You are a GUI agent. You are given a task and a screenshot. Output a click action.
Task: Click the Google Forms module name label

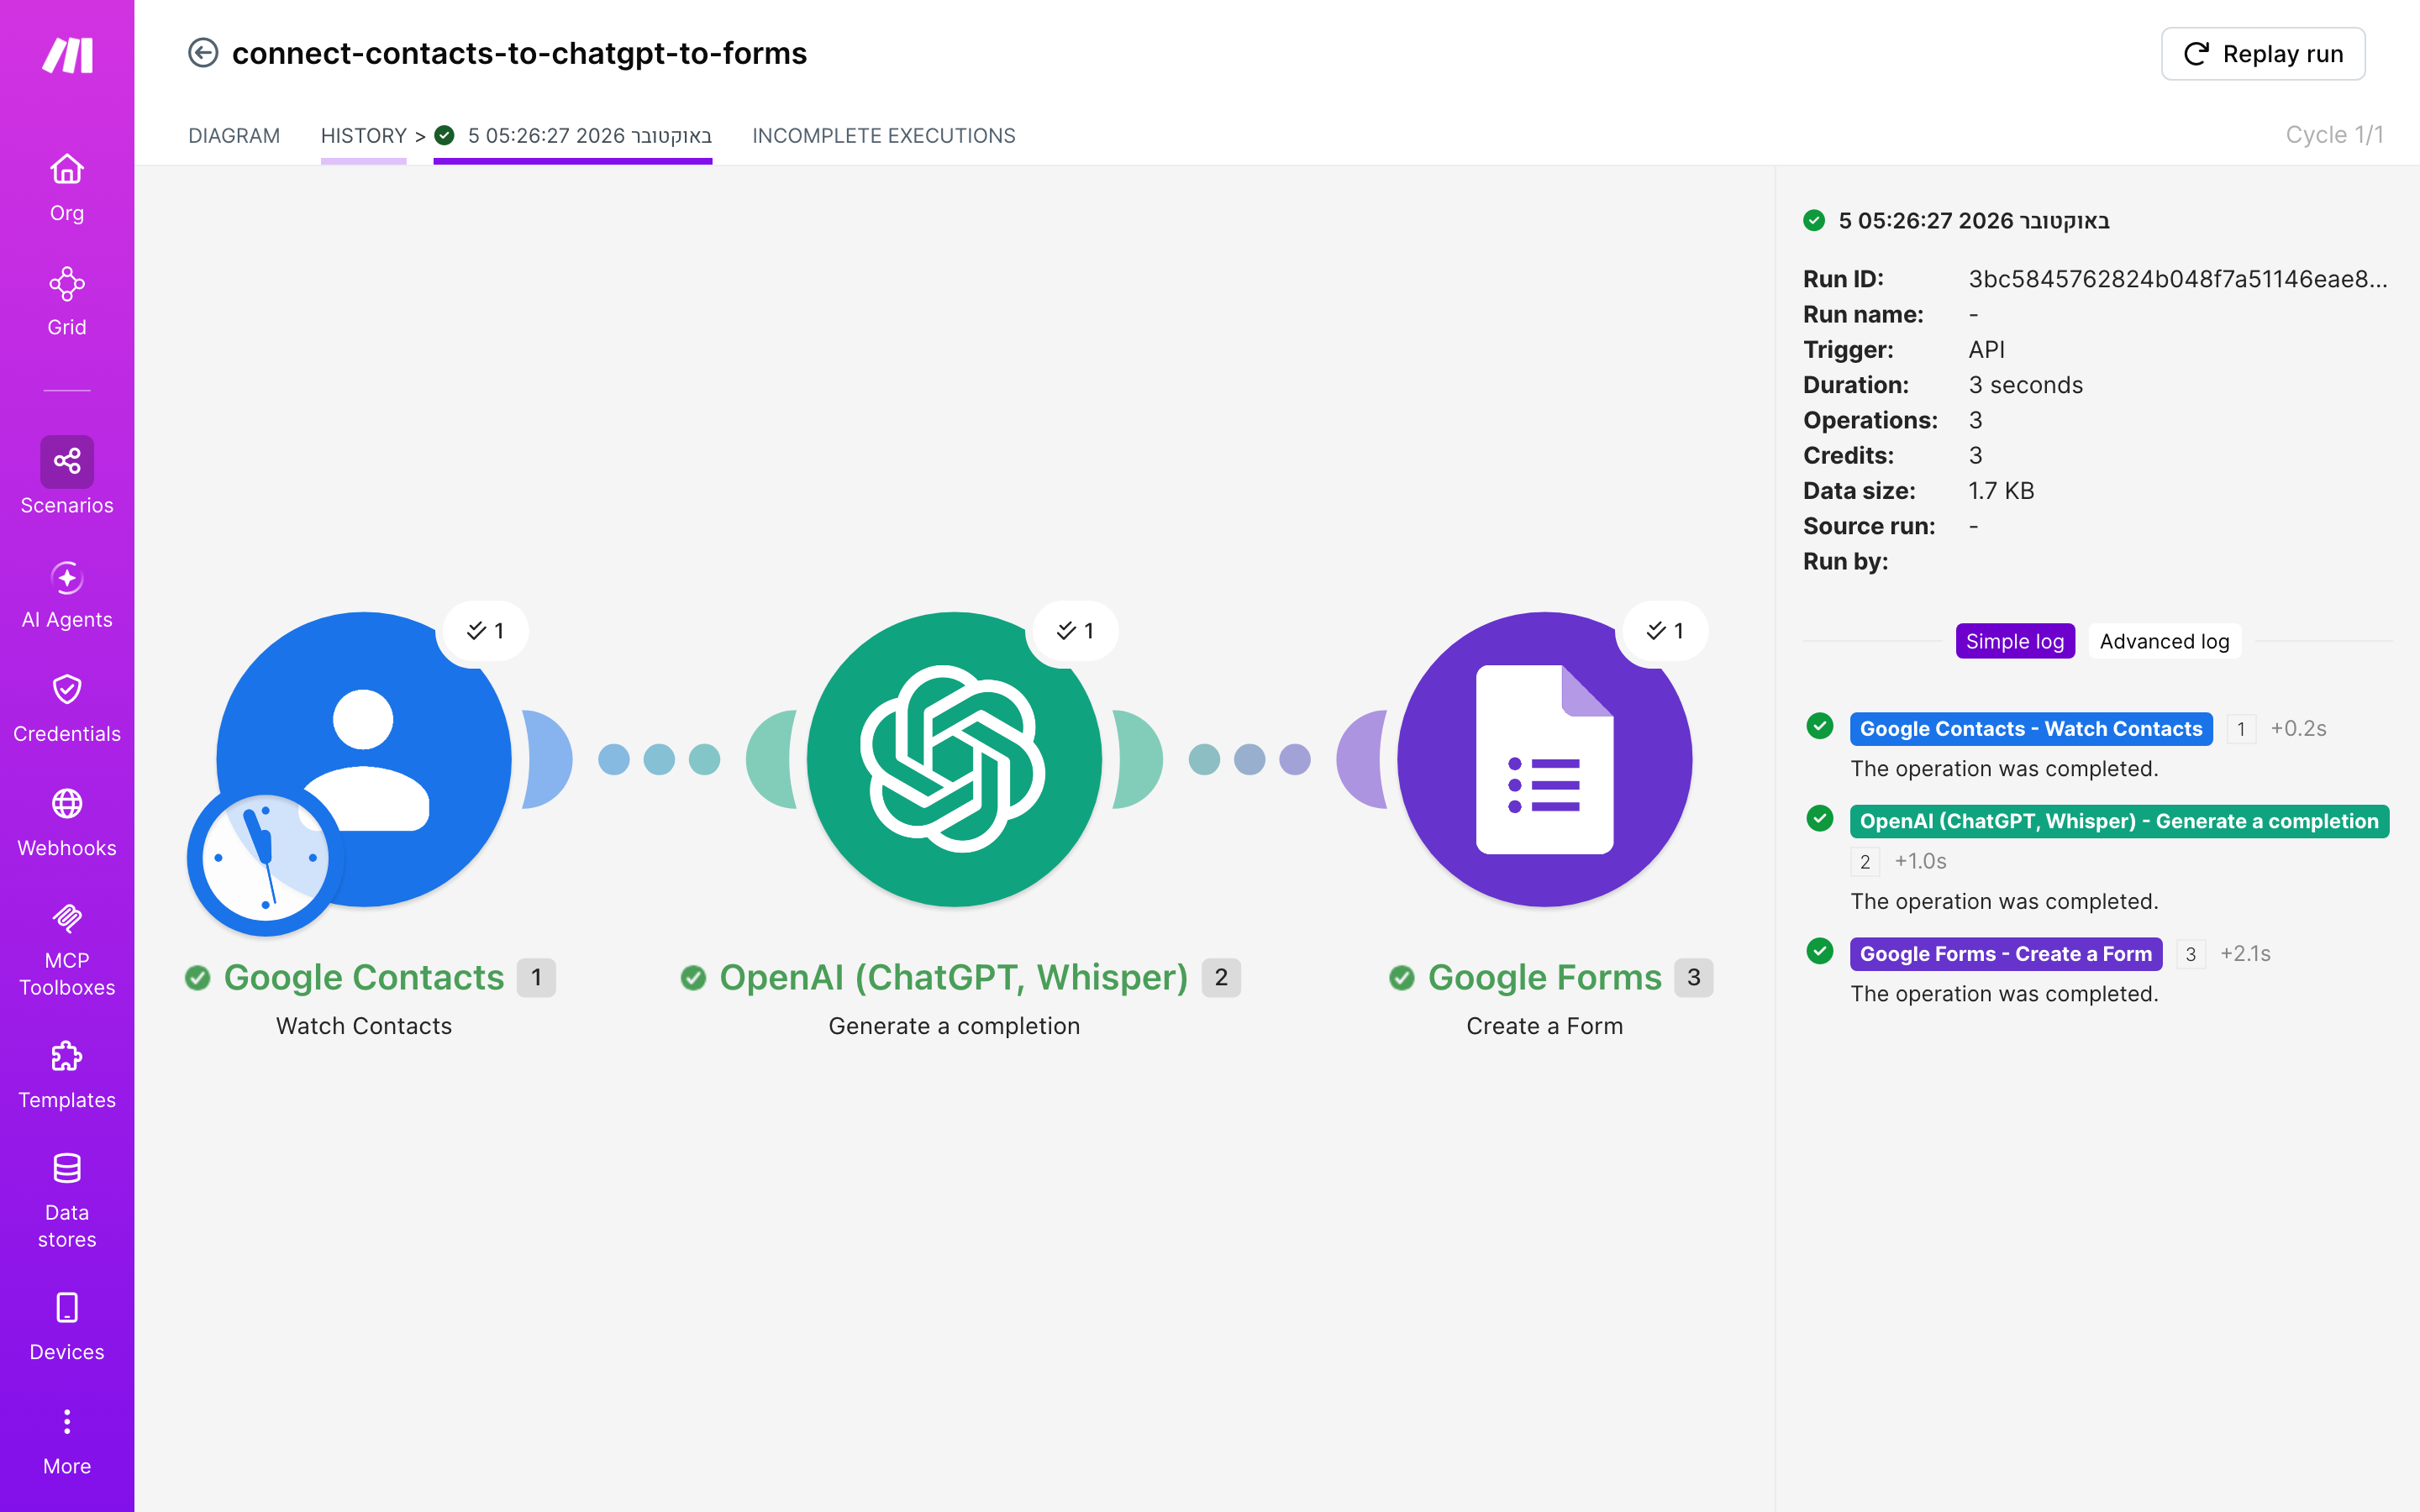pyautogui.click(x=1544, y=977)
